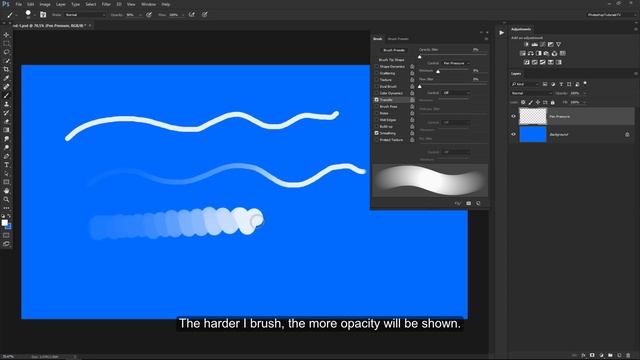Enable the Scattering checkbox
Screen dimensions: 640x360
click(376, 73)
